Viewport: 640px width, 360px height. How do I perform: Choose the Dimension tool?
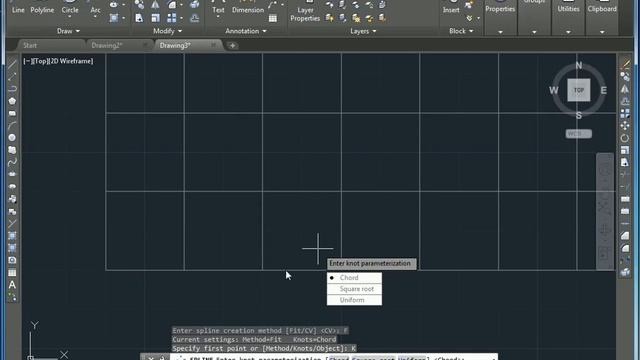point(248,8)
